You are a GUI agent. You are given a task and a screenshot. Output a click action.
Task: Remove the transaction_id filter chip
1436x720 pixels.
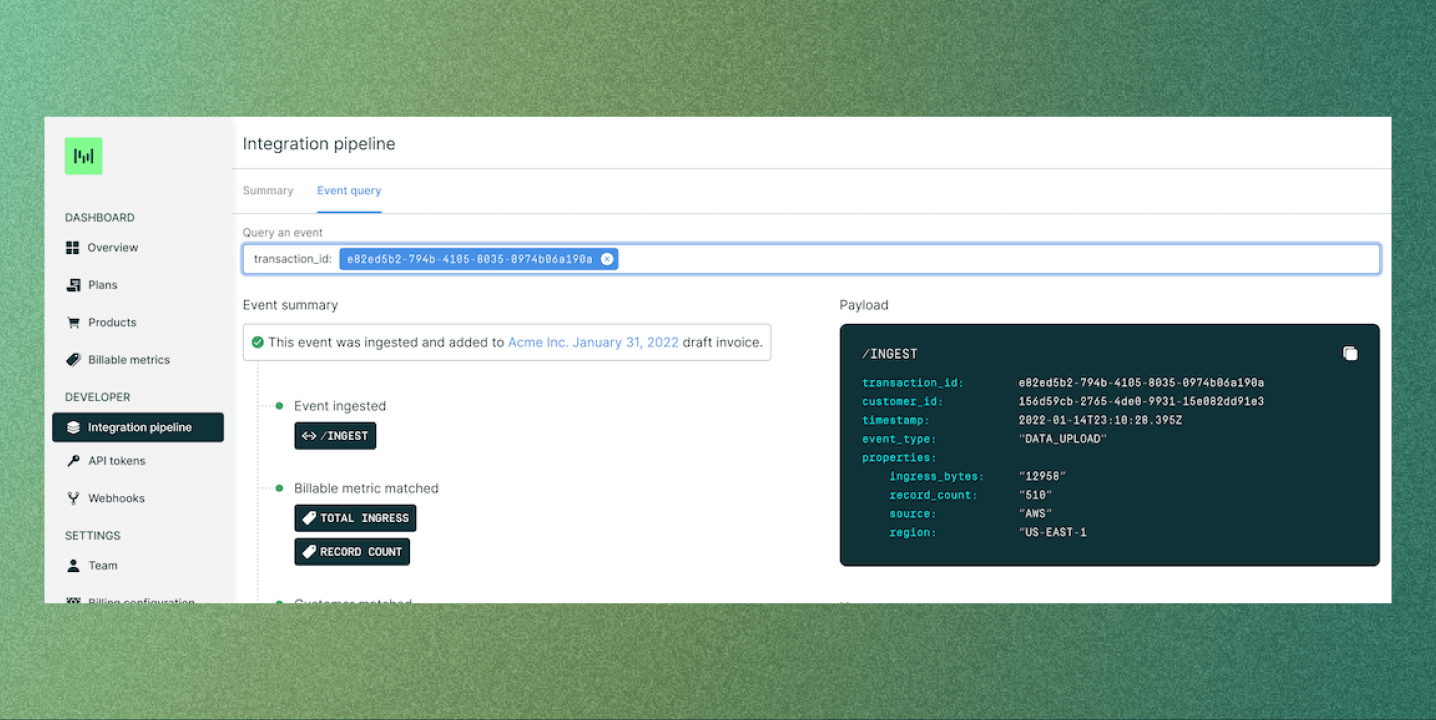607,258
